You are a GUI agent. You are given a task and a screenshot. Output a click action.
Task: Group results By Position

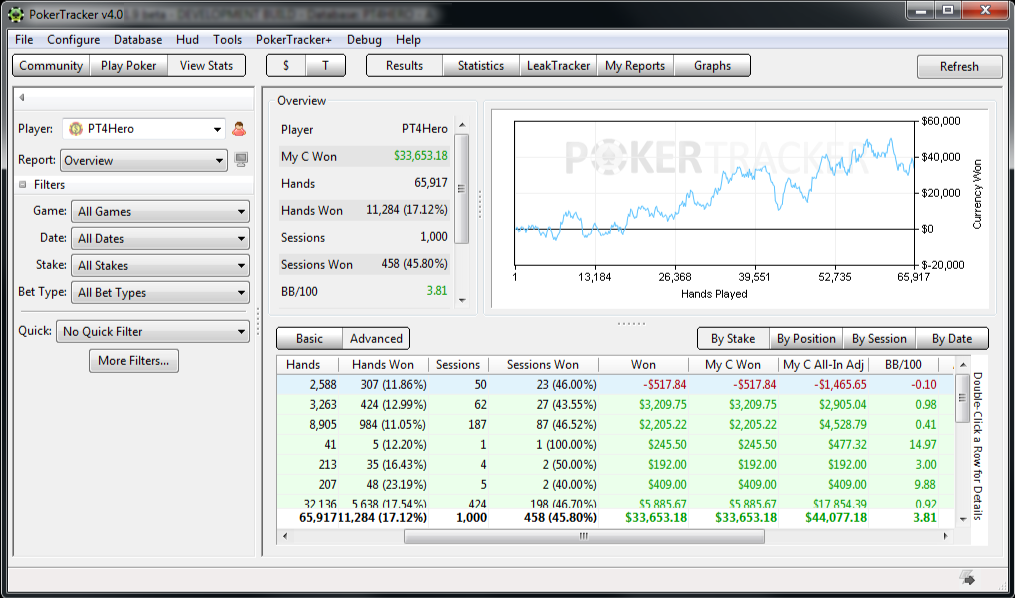pyautogui.click(x=806, y=338)
